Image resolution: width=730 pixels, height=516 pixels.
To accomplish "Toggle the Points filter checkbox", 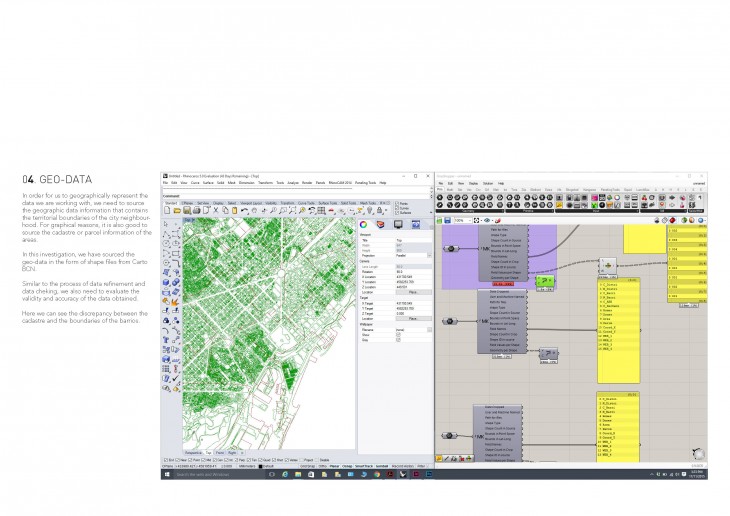I will click(x=398, y=203).
